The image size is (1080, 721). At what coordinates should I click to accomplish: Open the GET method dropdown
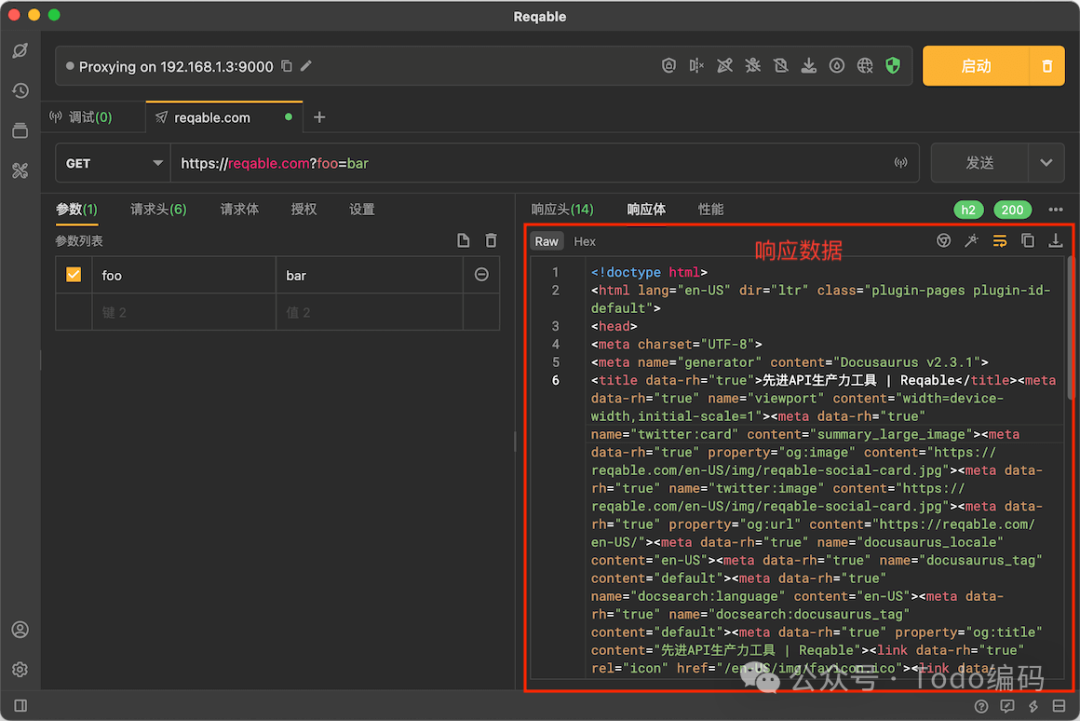pyautogui.click(x=112, y=162)
